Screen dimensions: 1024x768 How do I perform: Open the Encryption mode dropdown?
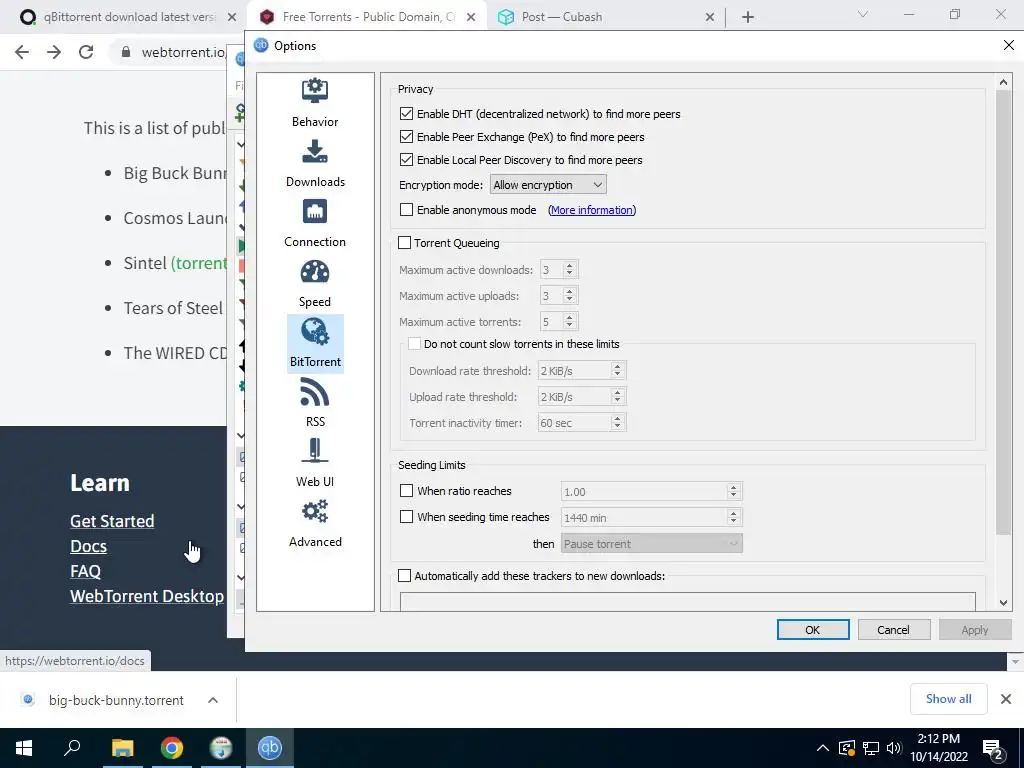(548, 185)
